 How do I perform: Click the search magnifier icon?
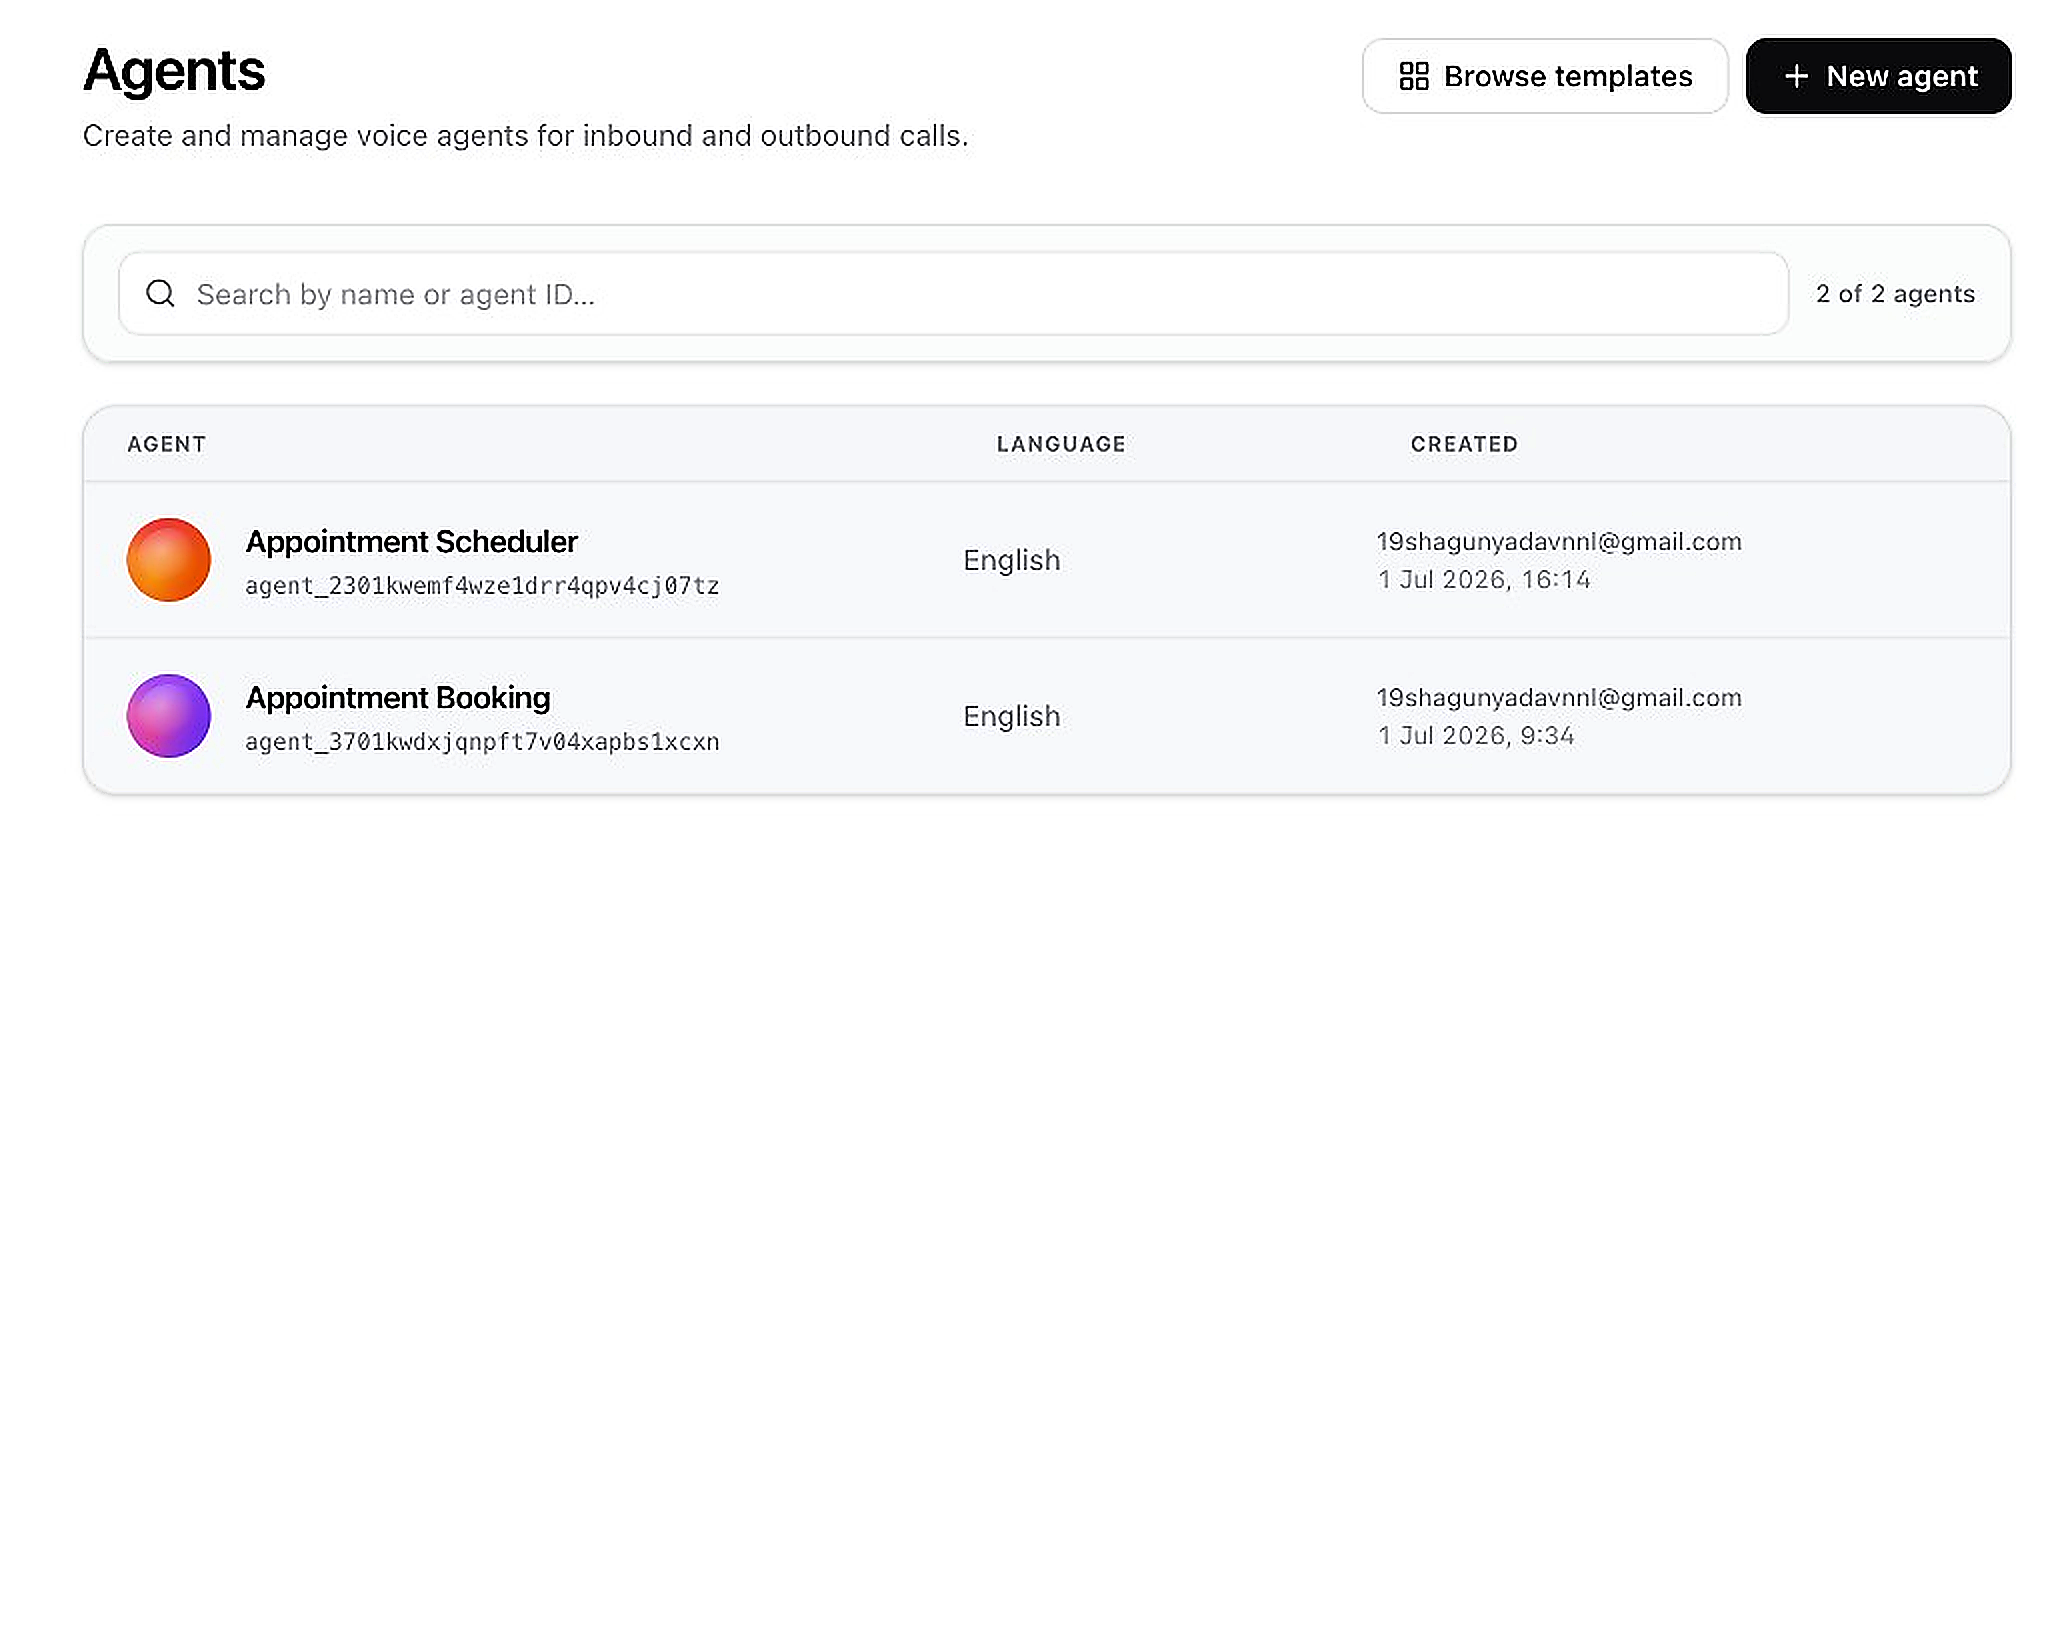click(160, 293)
